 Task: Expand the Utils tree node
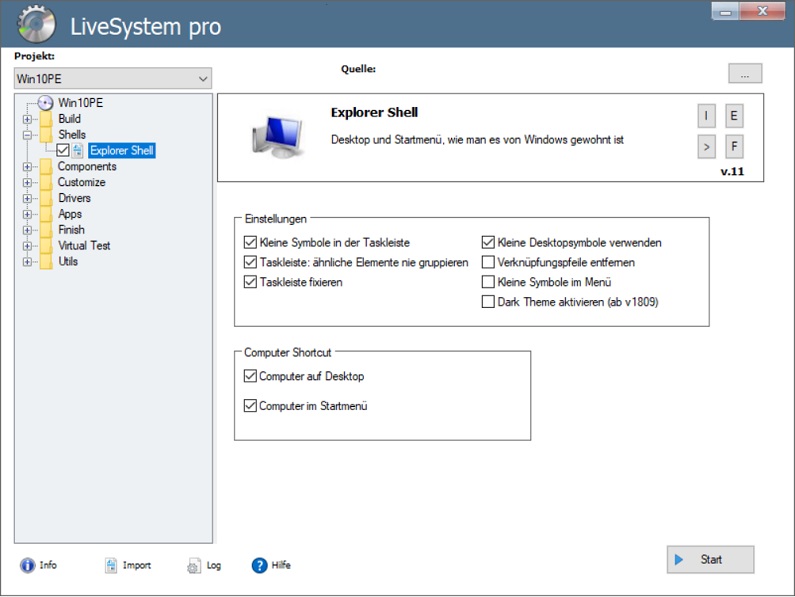click(27, 262)
